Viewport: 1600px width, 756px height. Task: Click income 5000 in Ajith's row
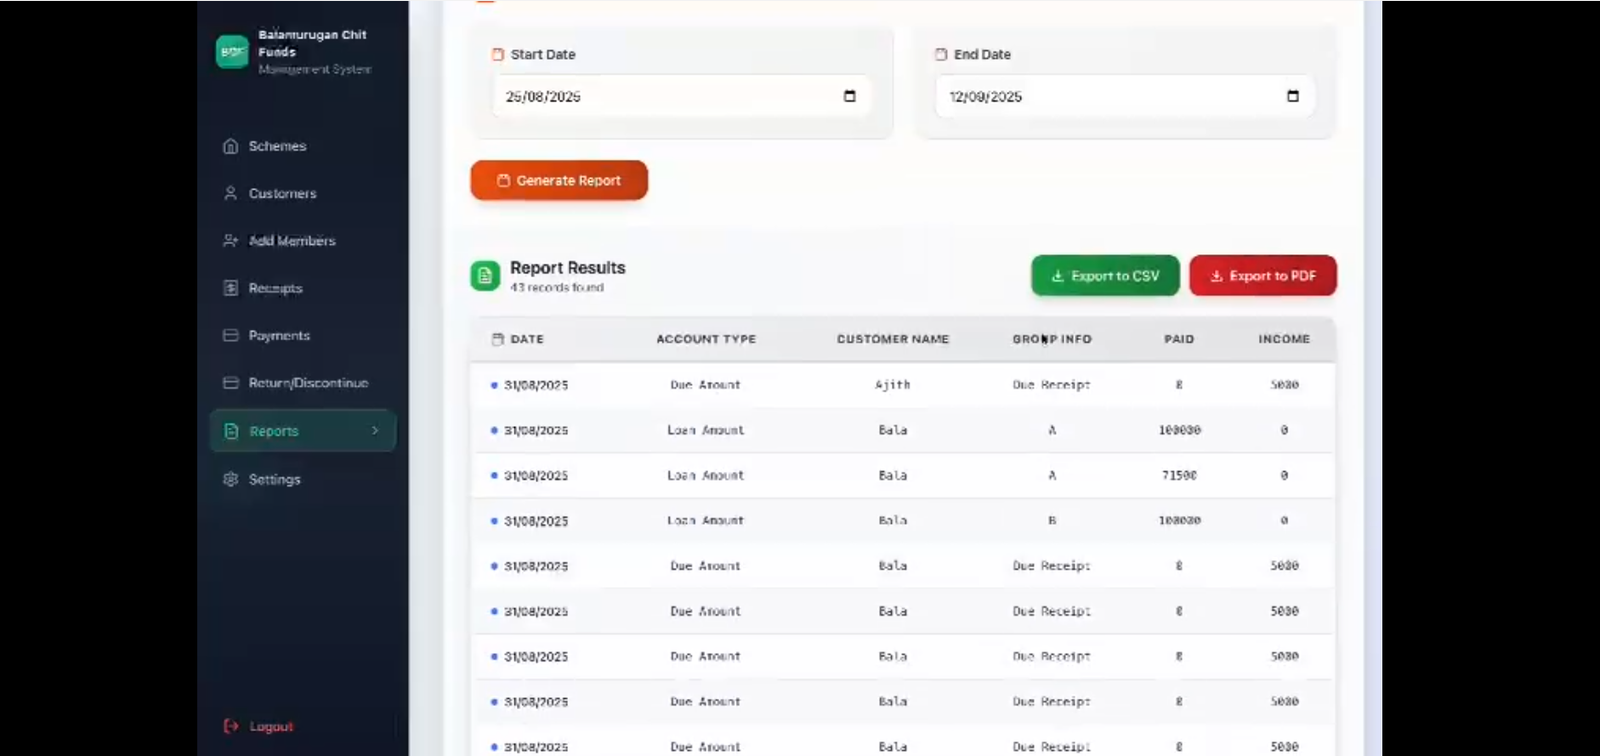point(1285,385)
